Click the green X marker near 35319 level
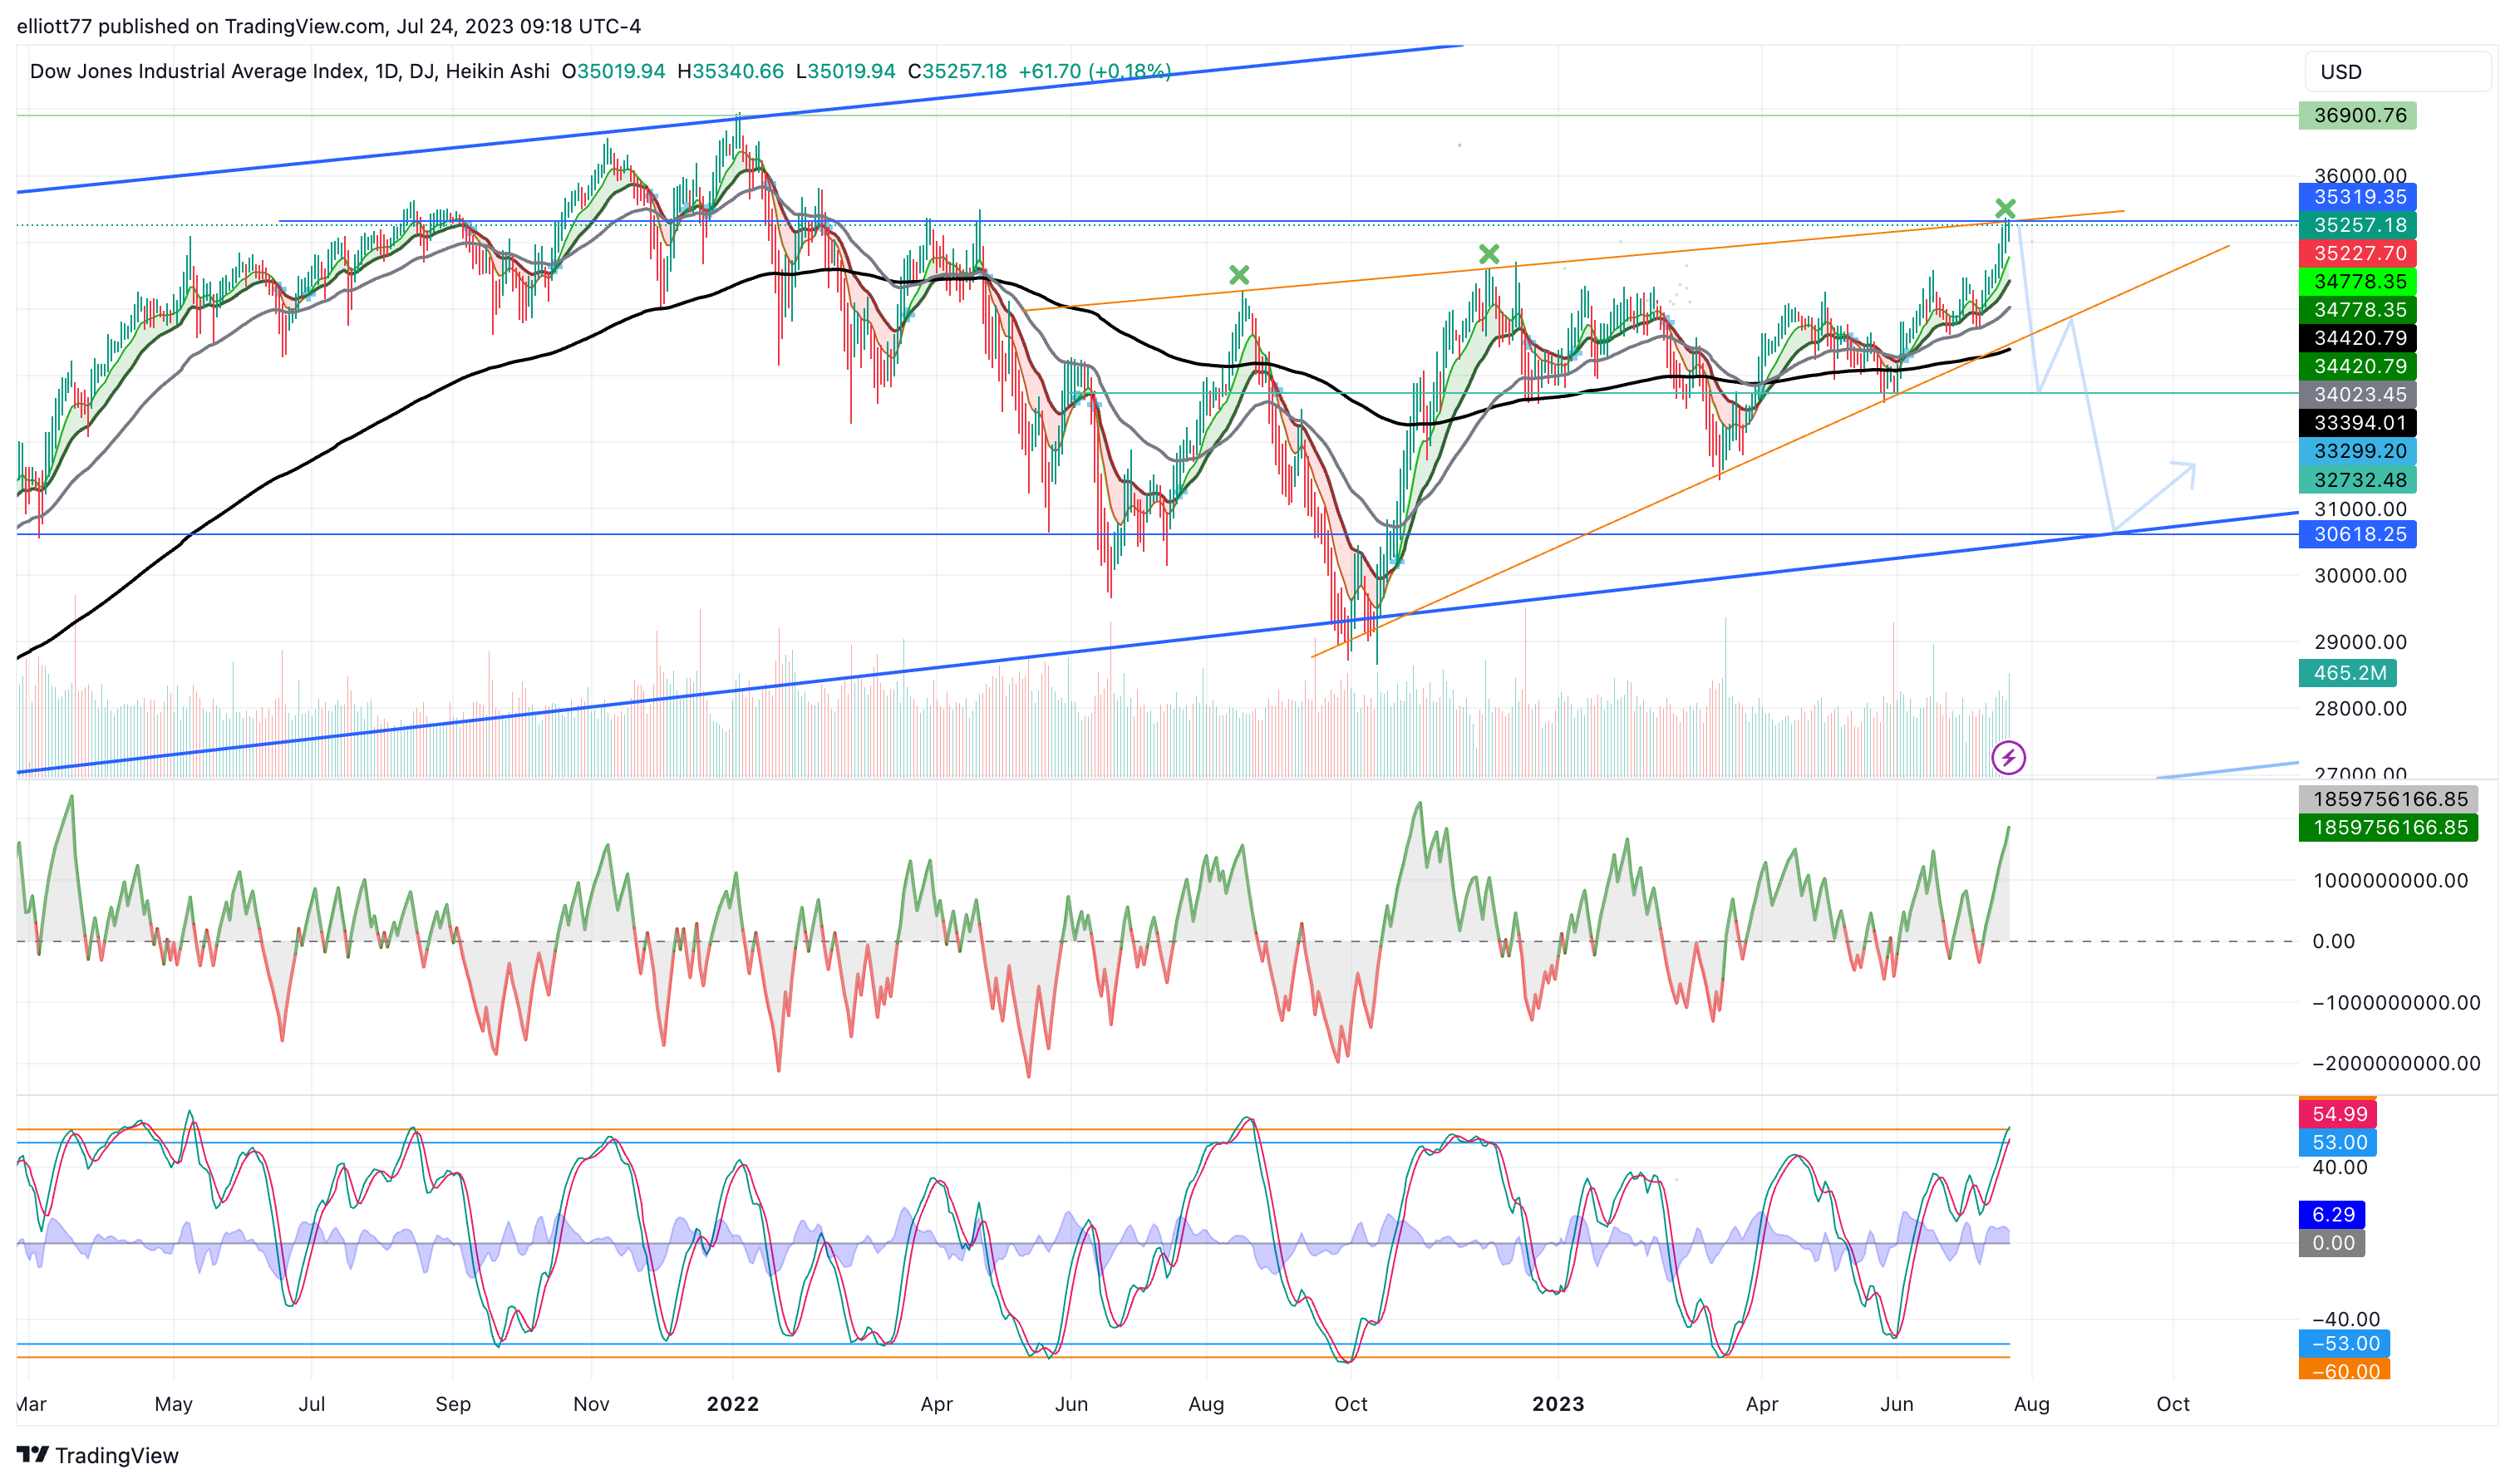Image resolution: width=2515 pixels, height=1484 pixels. tap(2005, 208)
